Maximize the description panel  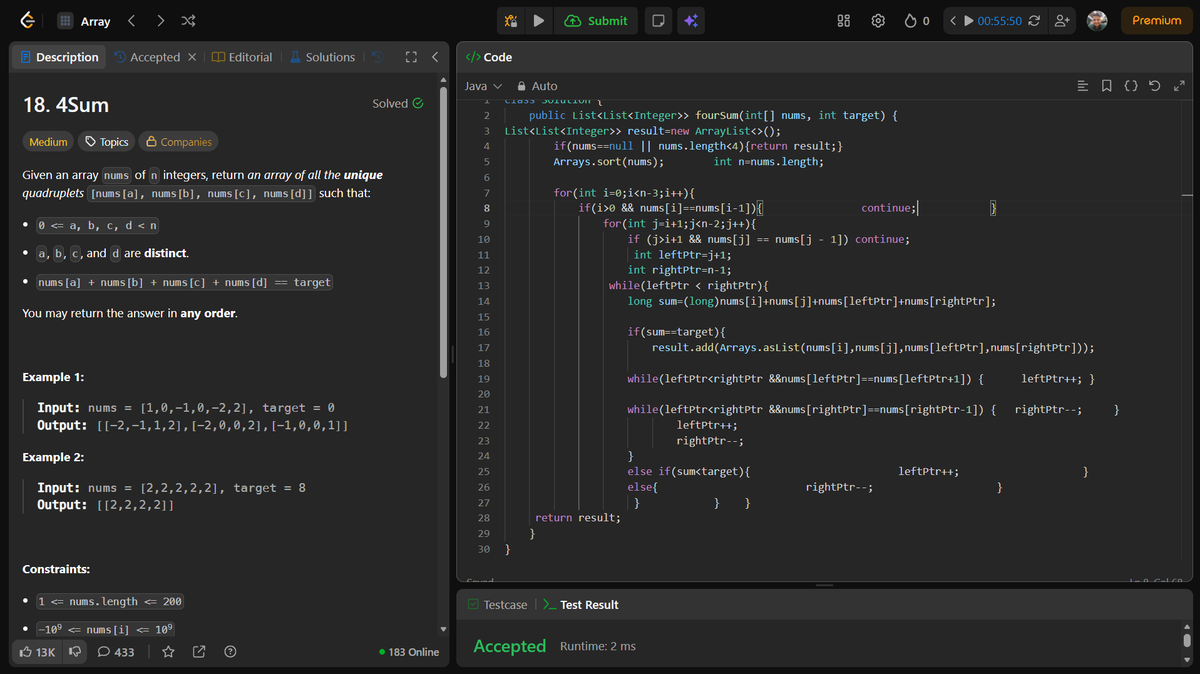coord(410,57)
